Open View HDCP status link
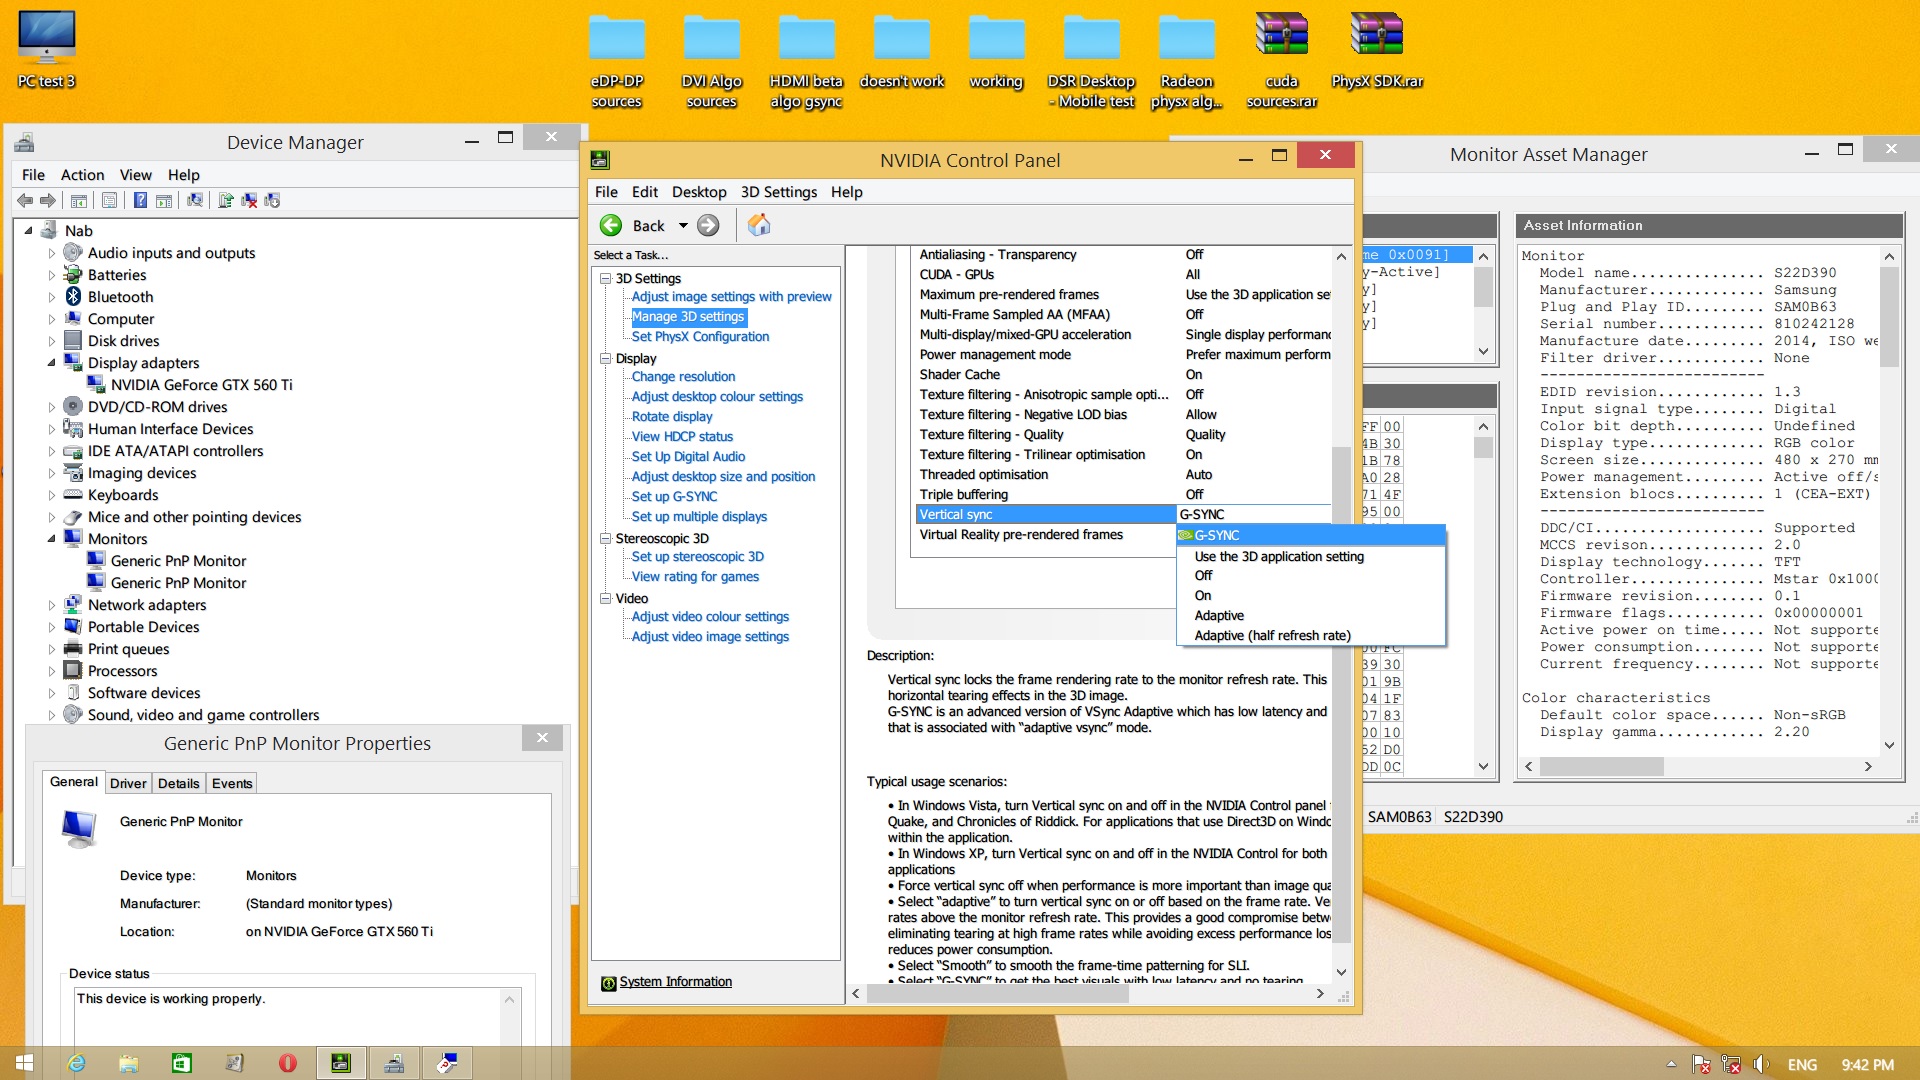The width and height of the screenshot is (1920, 1080). click(682, 437)
